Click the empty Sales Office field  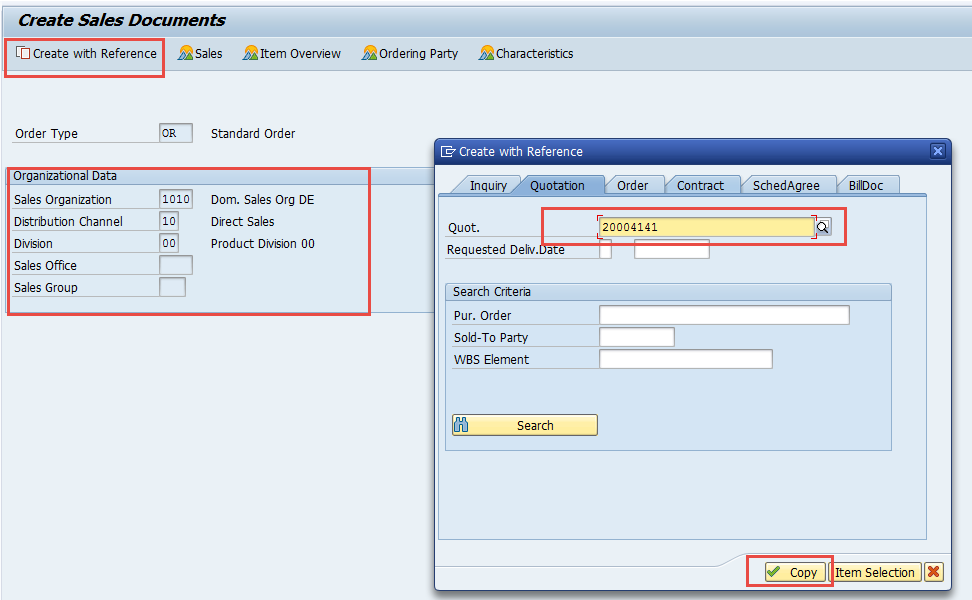tap(175, 265)
